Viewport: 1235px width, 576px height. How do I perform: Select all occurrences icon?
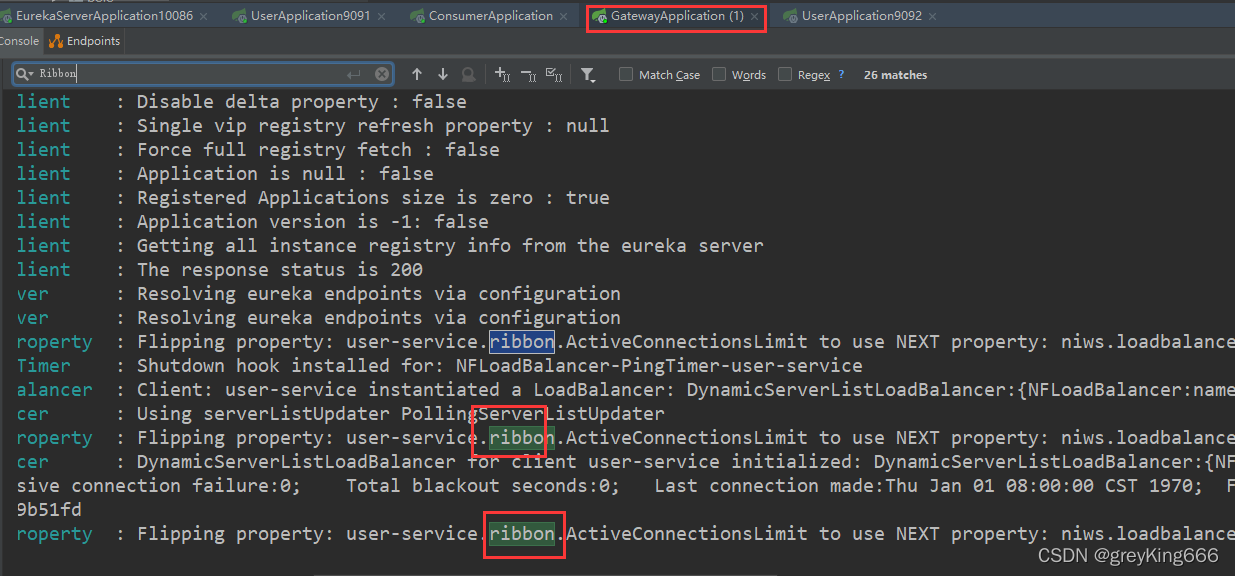click(x=553, y=74)
